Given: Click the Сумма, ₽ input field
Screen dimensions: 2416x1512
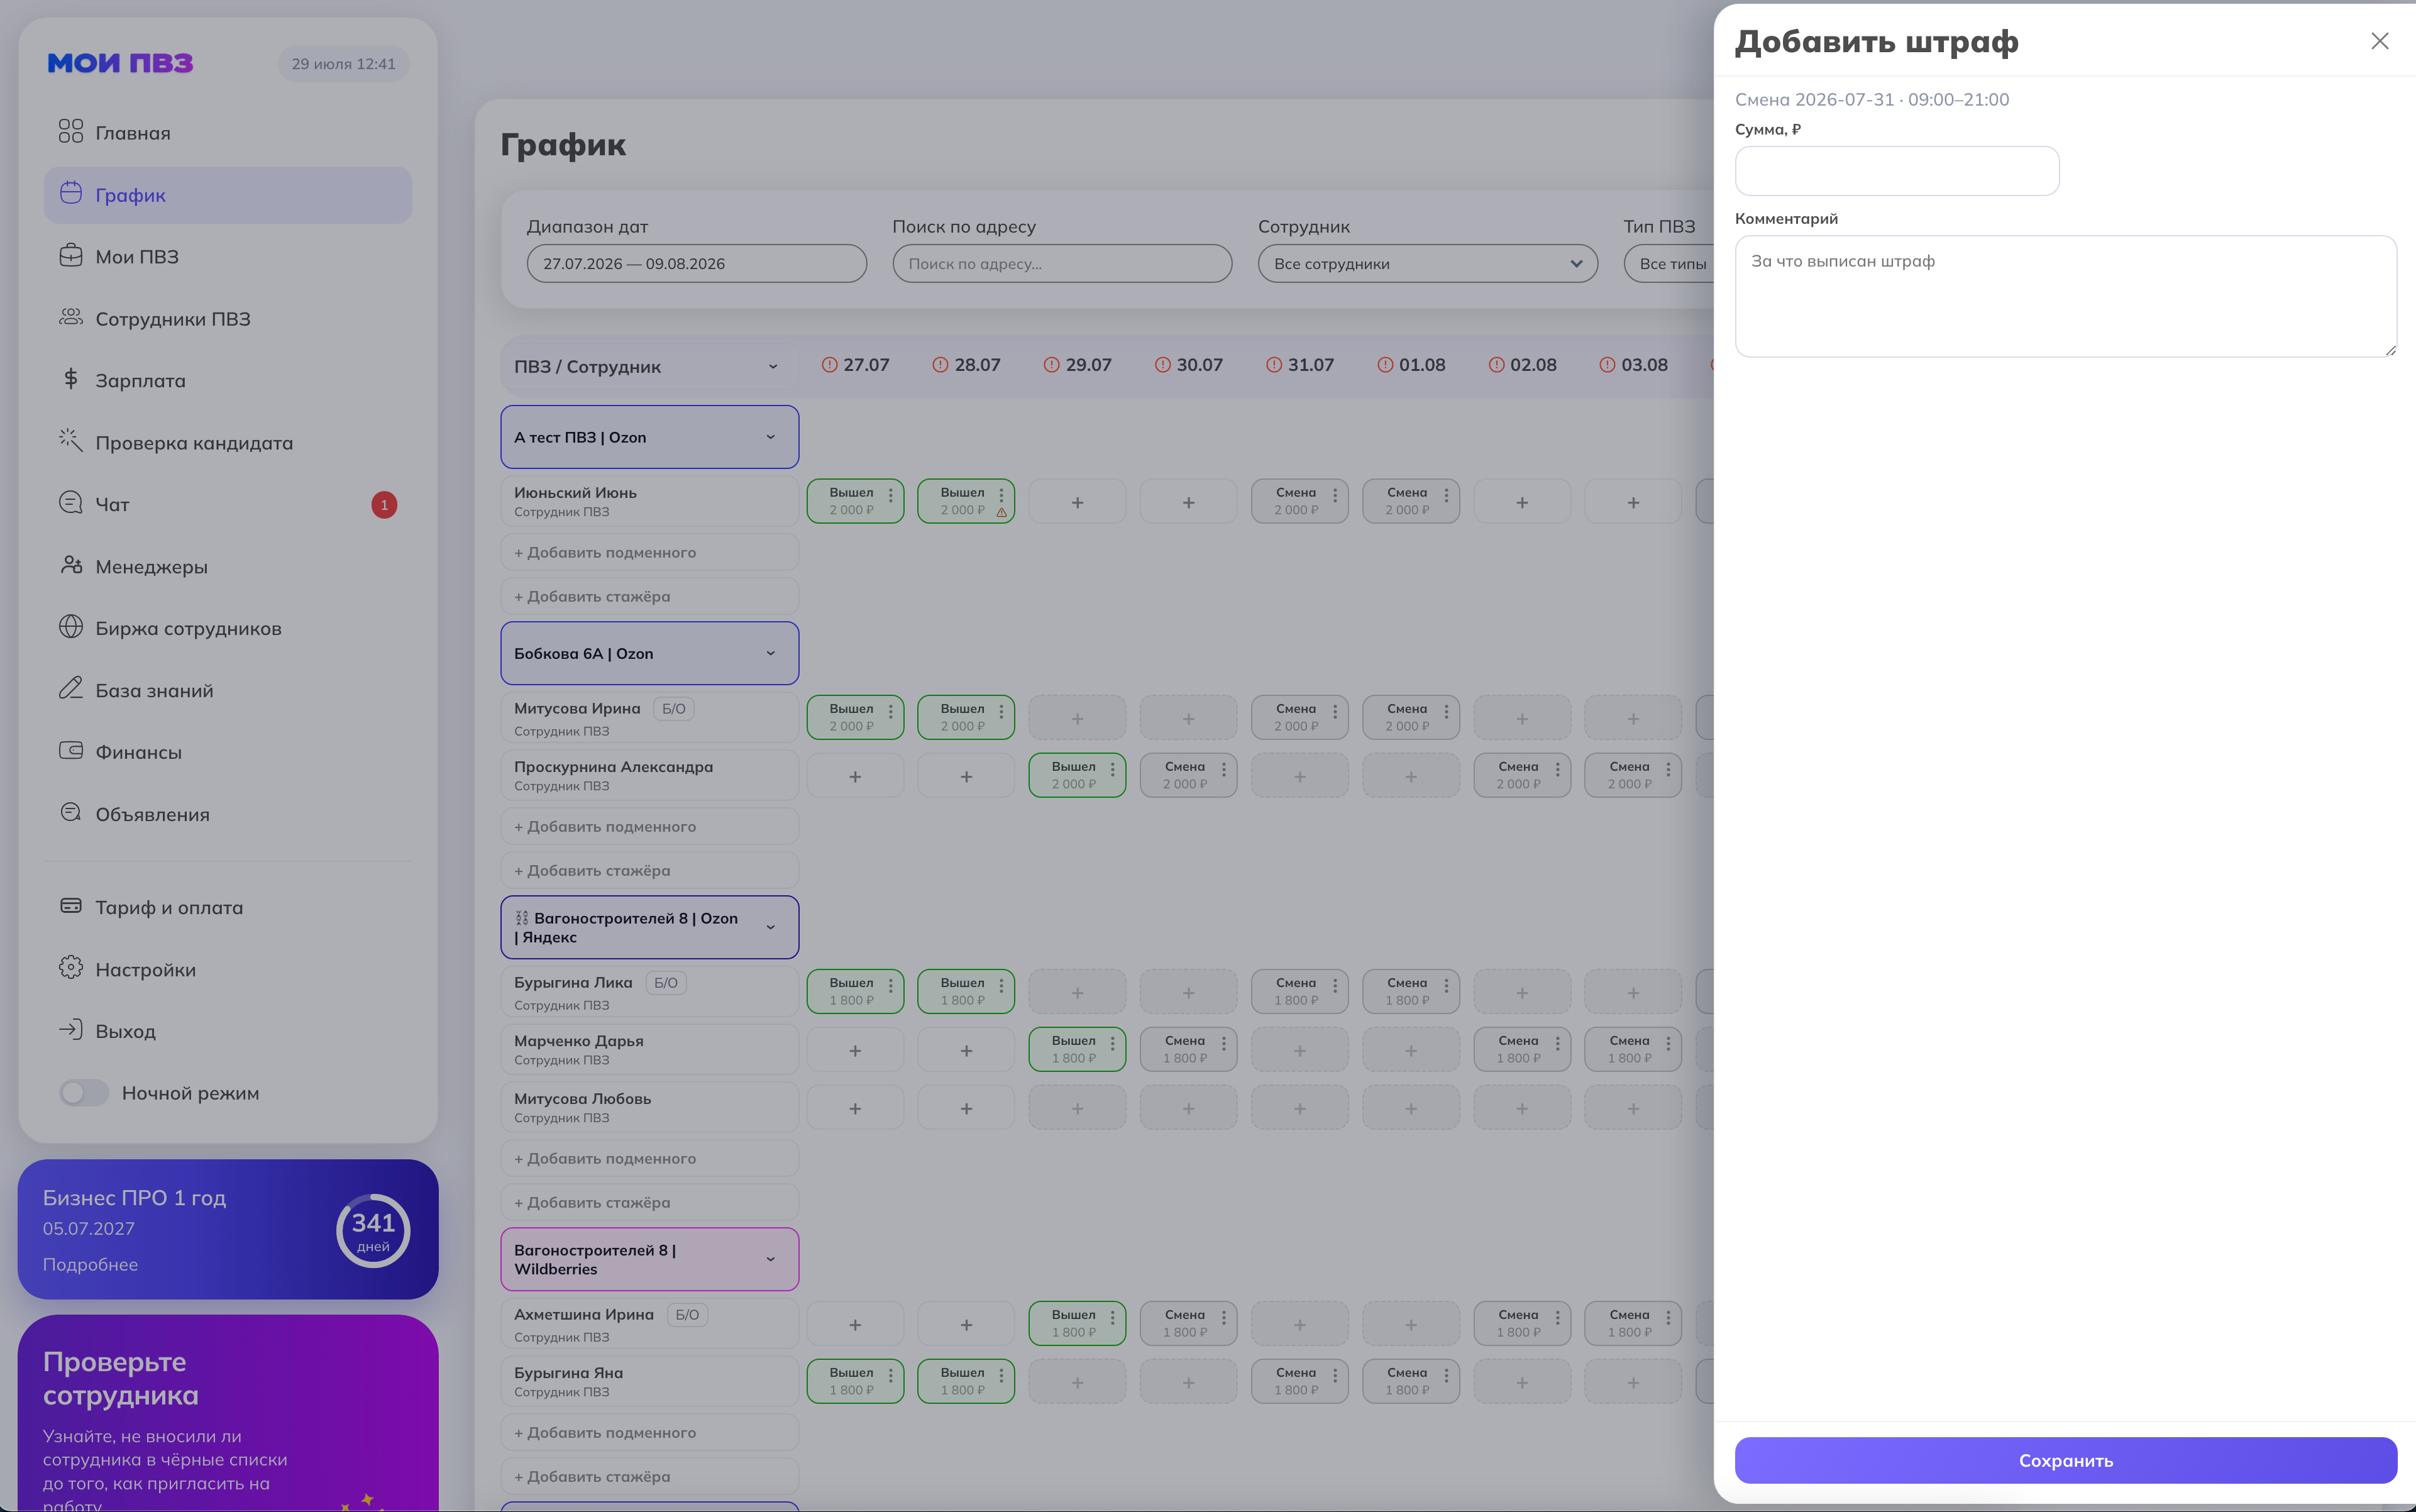Looking at the screenshot, I should click(1896, 171).
